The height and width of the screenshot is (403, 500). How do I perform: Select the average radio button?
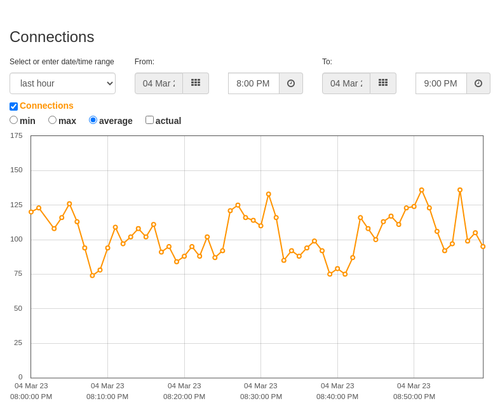tap(93, 120)
